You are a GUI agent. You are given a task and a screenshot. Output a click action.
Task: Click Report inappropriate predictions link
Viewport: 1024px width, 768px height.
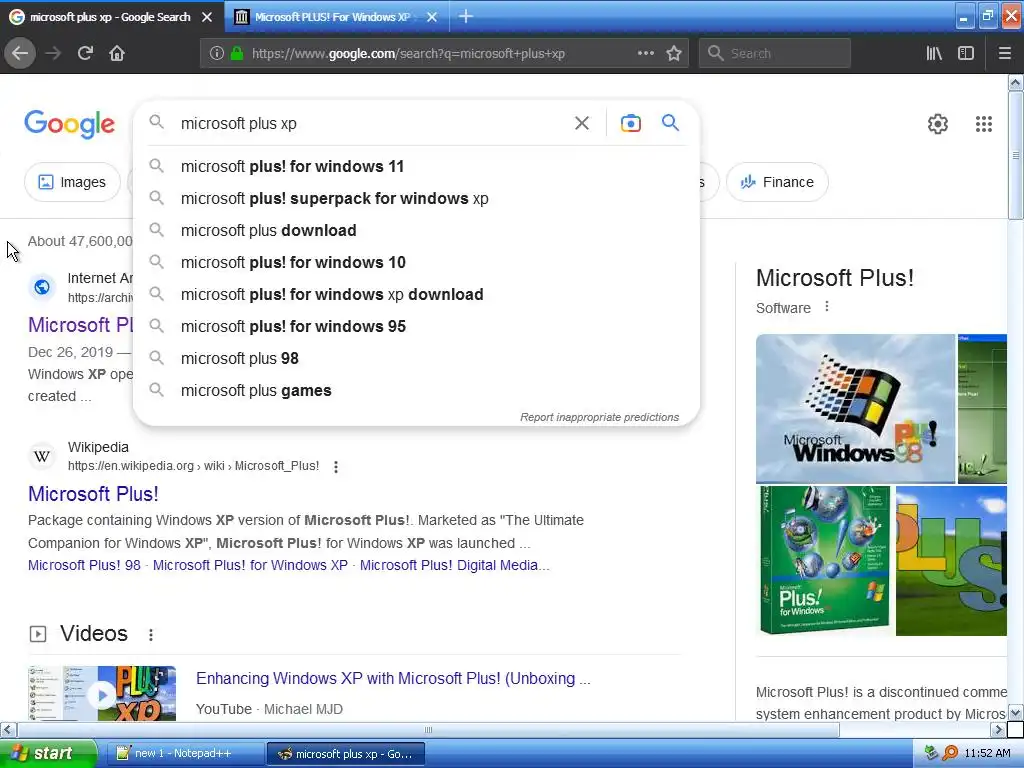(x=599, y=417)
